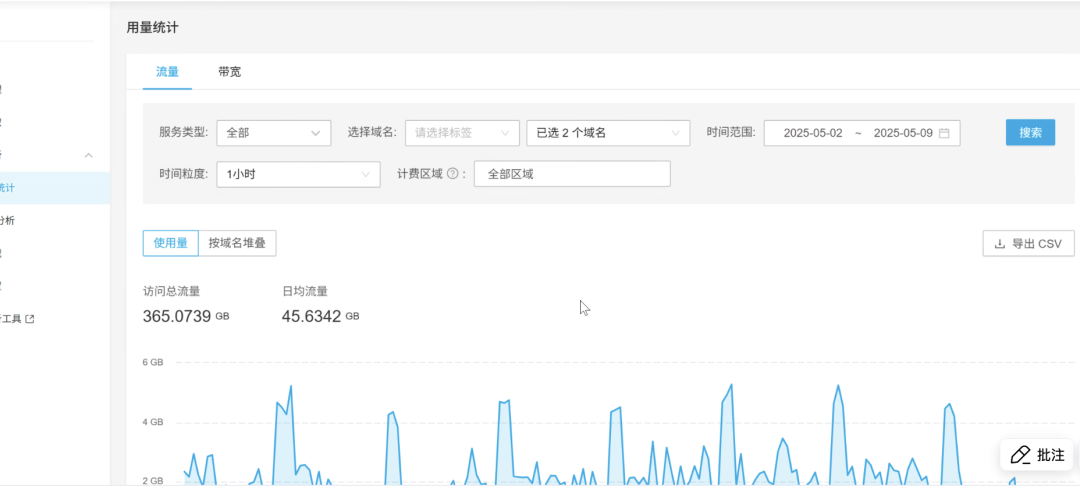Click the 全部区域 billing region field
1080x493 pixels.
click(x=572, y=174)
